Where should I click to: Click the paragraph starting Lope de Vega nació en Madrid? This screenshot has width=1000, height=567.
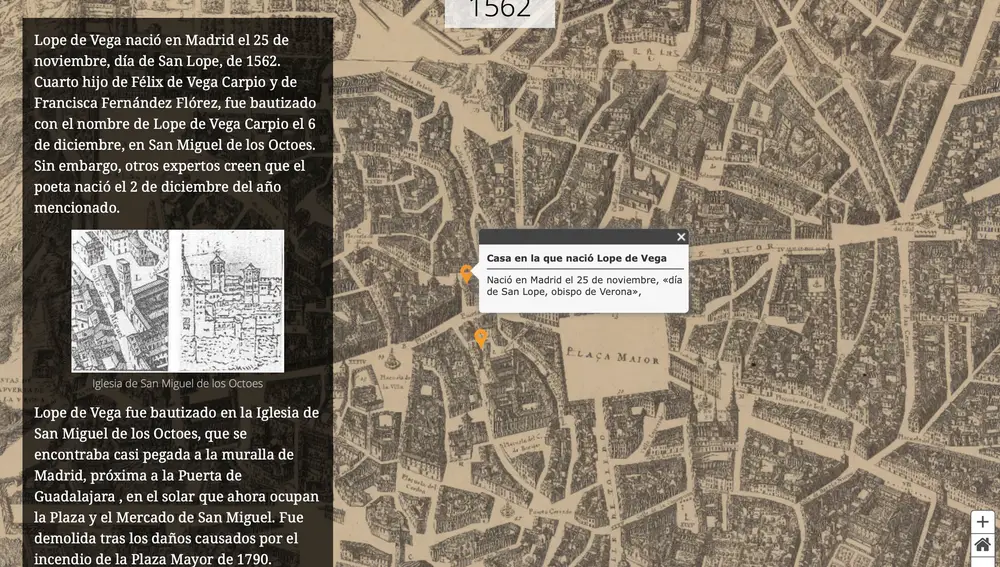pyautogui.click(x=177, y=124)
